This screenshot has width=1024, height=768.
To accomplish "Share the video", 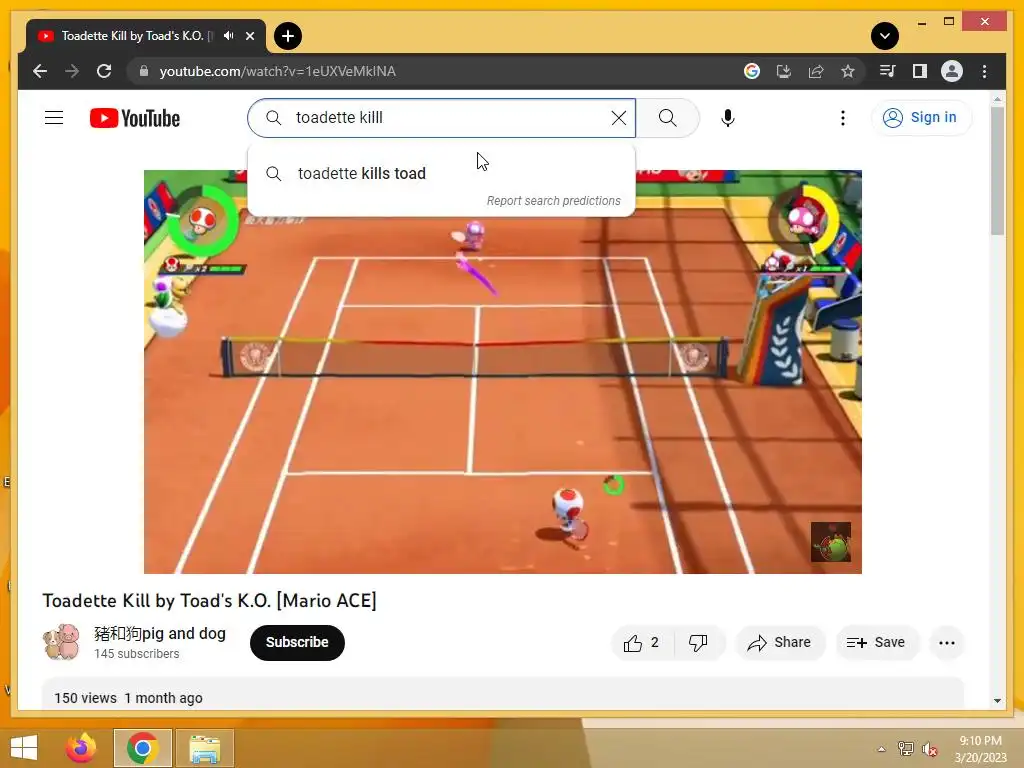I will pos(780,643).
